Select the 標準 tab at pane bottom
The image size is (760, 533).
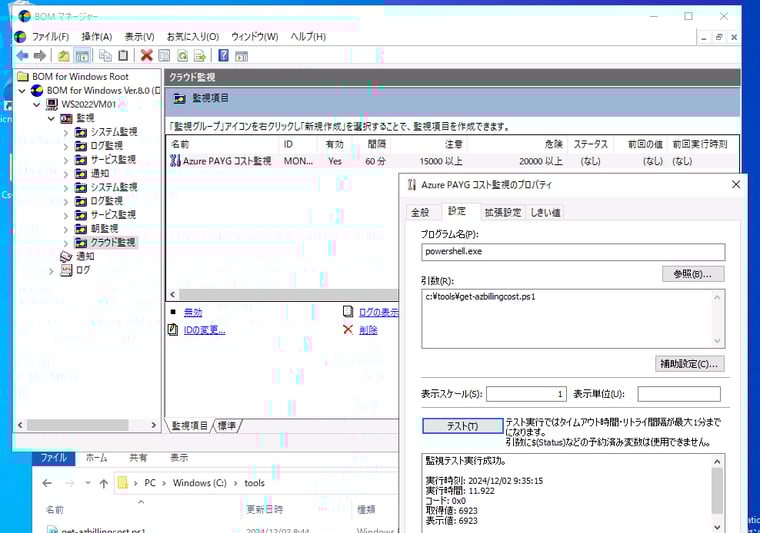[227, 425]
